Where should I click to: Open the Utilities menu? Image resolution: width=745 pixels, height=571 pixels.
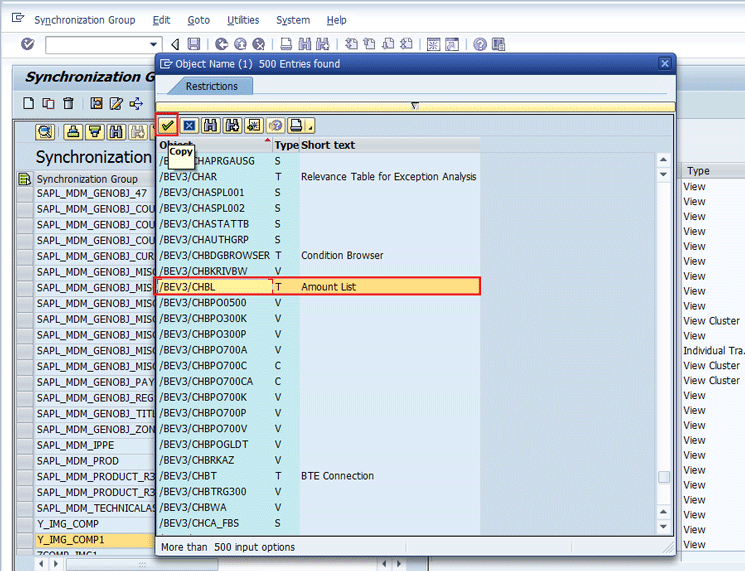(x=243, y=20)
